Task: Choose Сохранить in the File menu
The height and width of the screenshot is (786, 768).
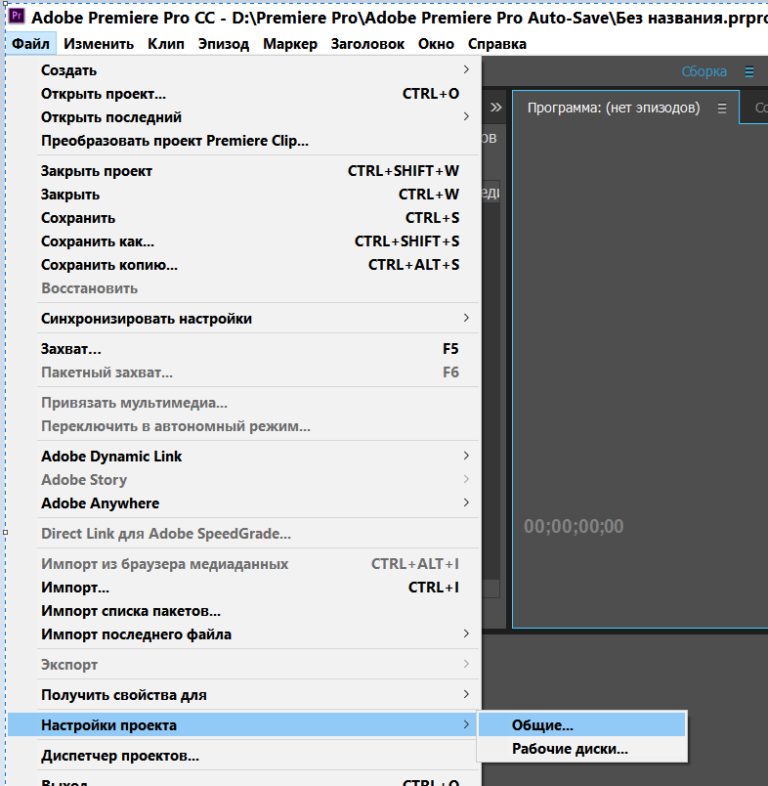Action: click(x=243, y=218)
